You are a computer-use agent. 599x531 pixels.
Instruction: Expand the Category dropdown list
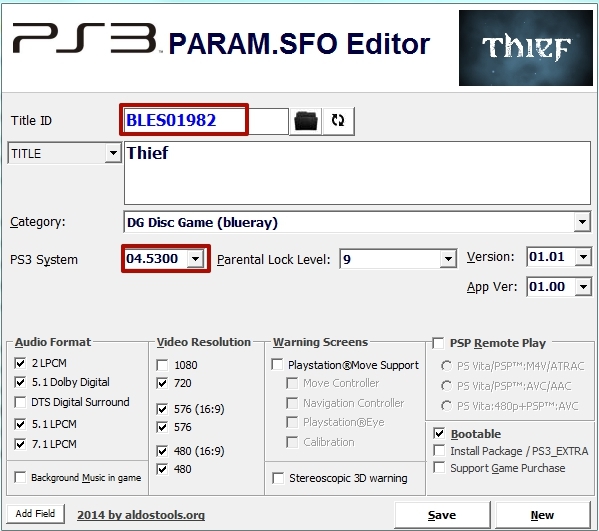point(582,222)
